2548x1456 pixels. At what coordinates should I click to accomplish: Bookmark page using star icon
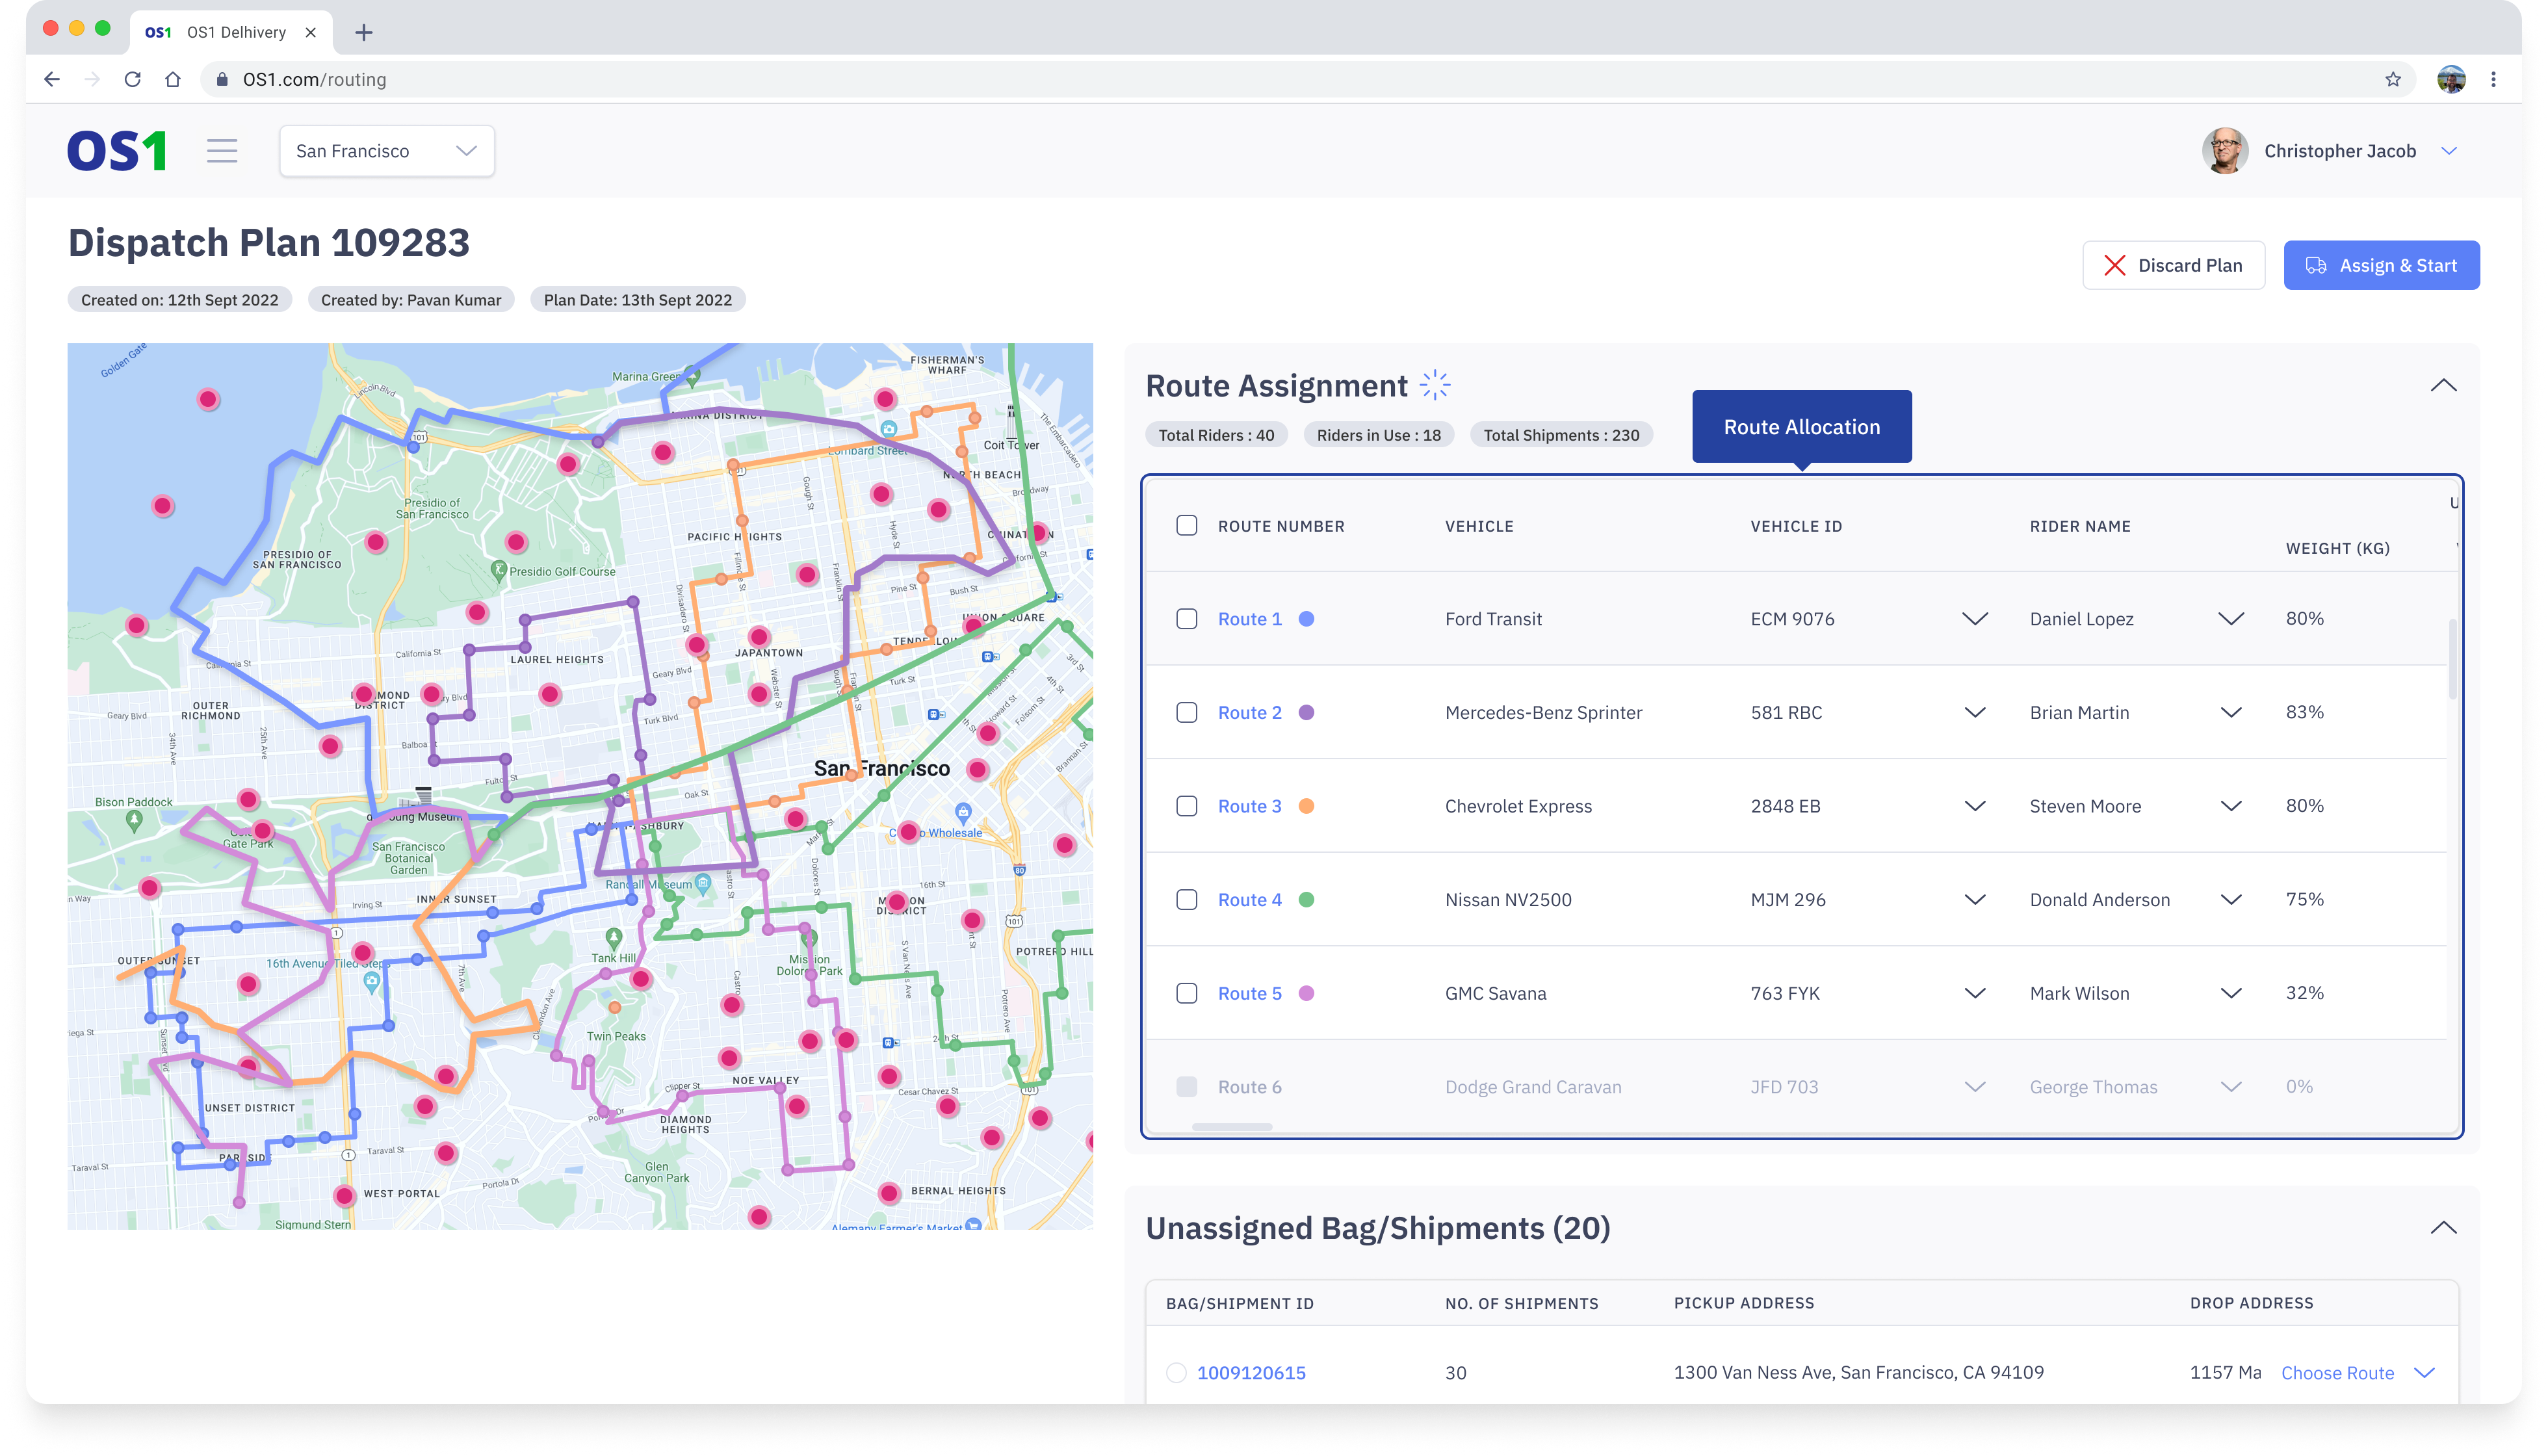(x=2393, y=79)
